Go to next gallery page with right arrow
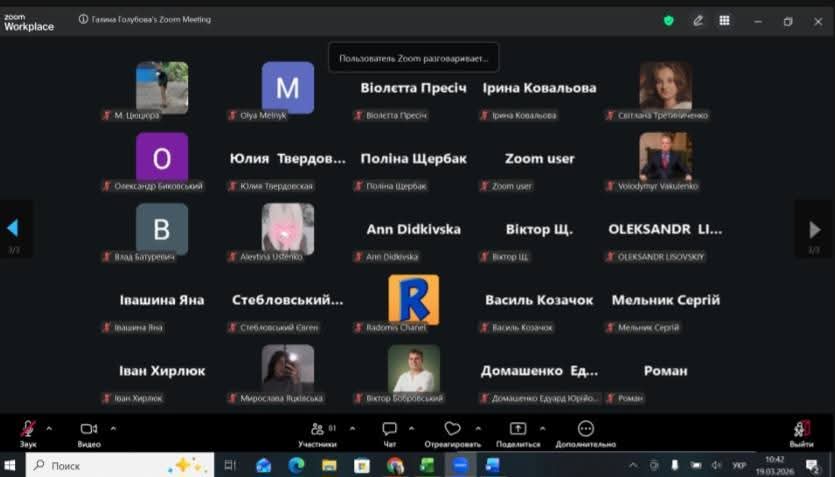 coord(815,229)
